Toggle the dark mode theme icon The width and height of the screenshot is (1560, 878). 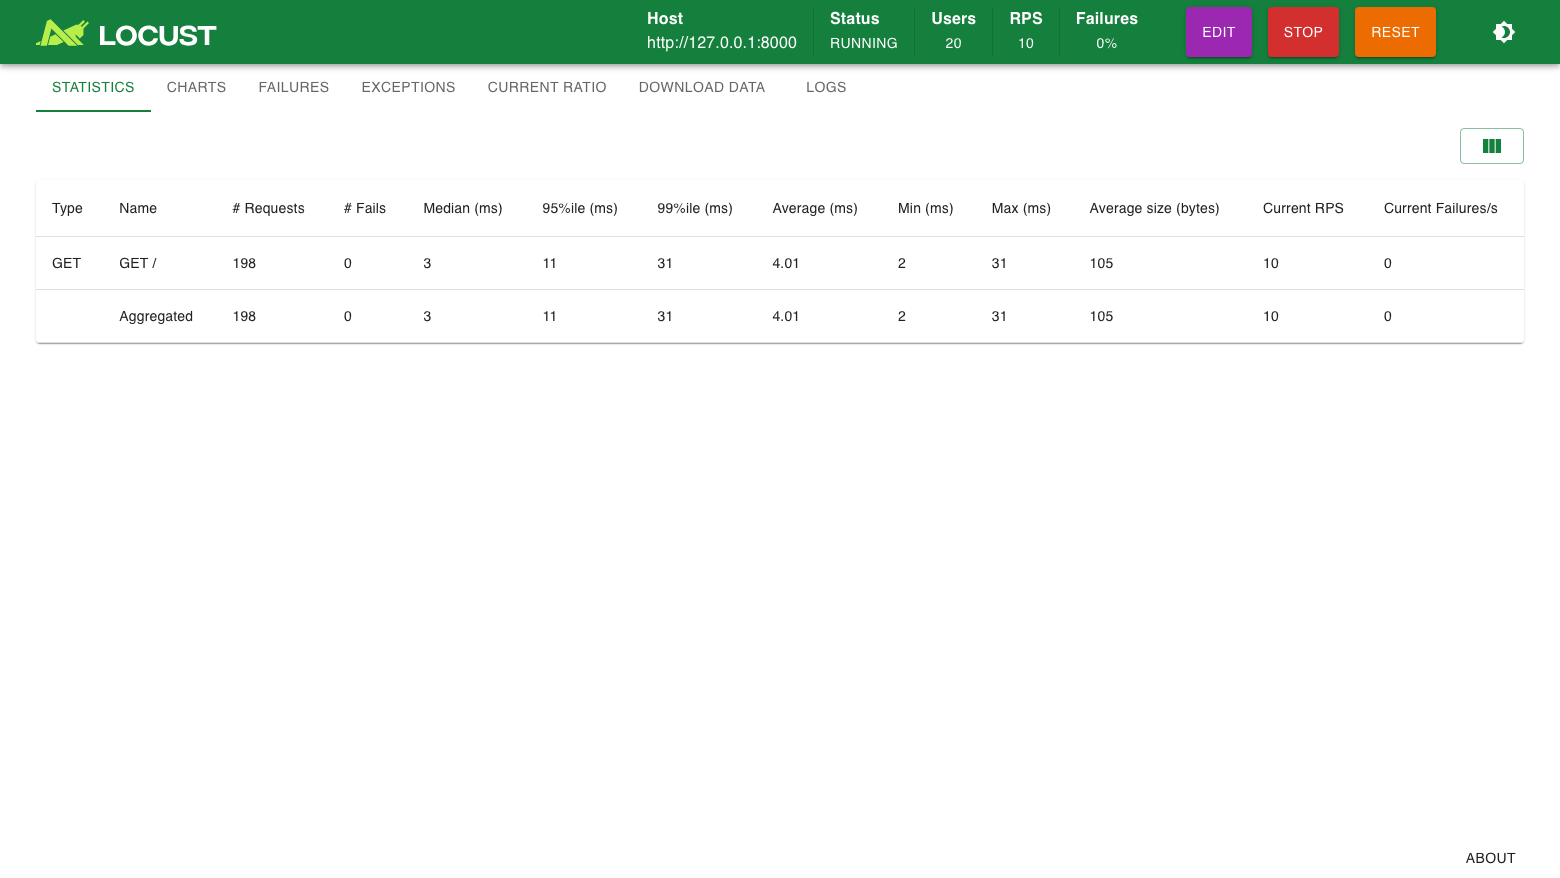[1504, 32]
